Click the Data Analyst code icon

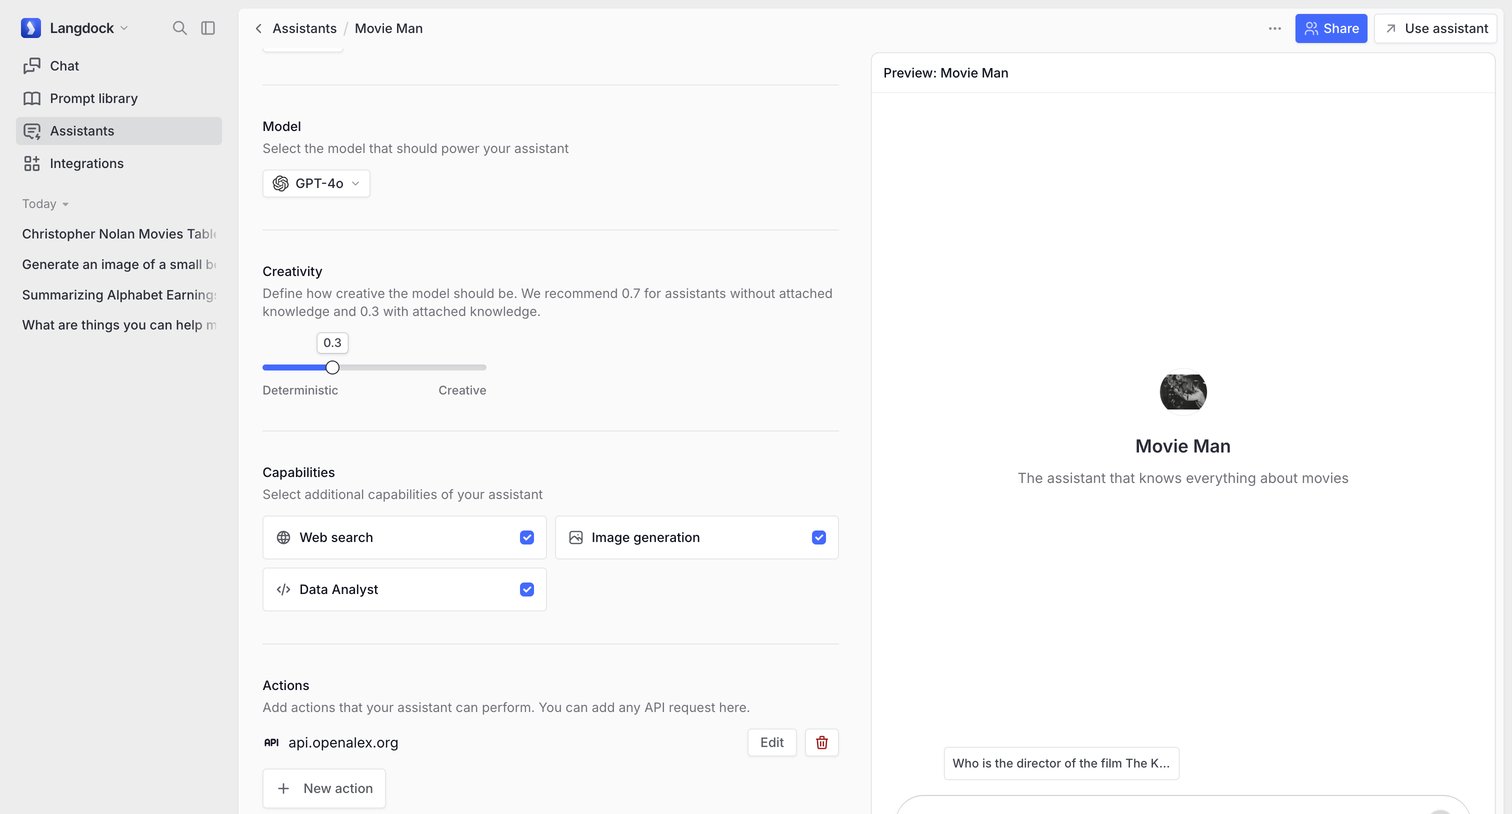(x=283, y=590)
